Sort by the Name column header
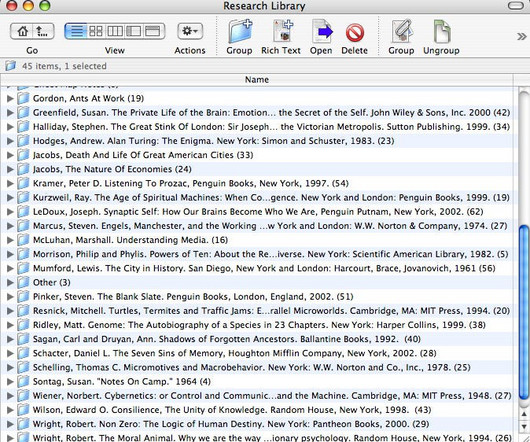The image size is (530, 442). coord(257,79)
